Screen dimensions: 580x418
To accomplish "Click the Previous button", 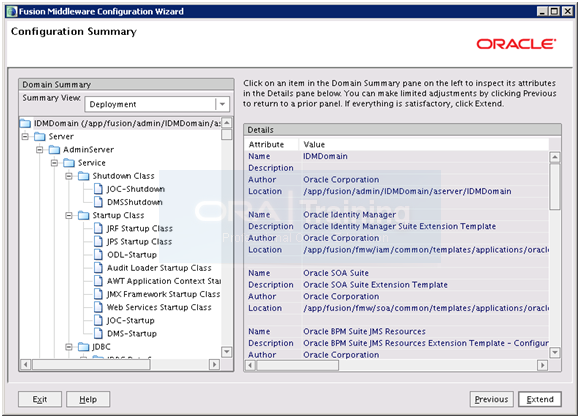I will coord(491,399).
